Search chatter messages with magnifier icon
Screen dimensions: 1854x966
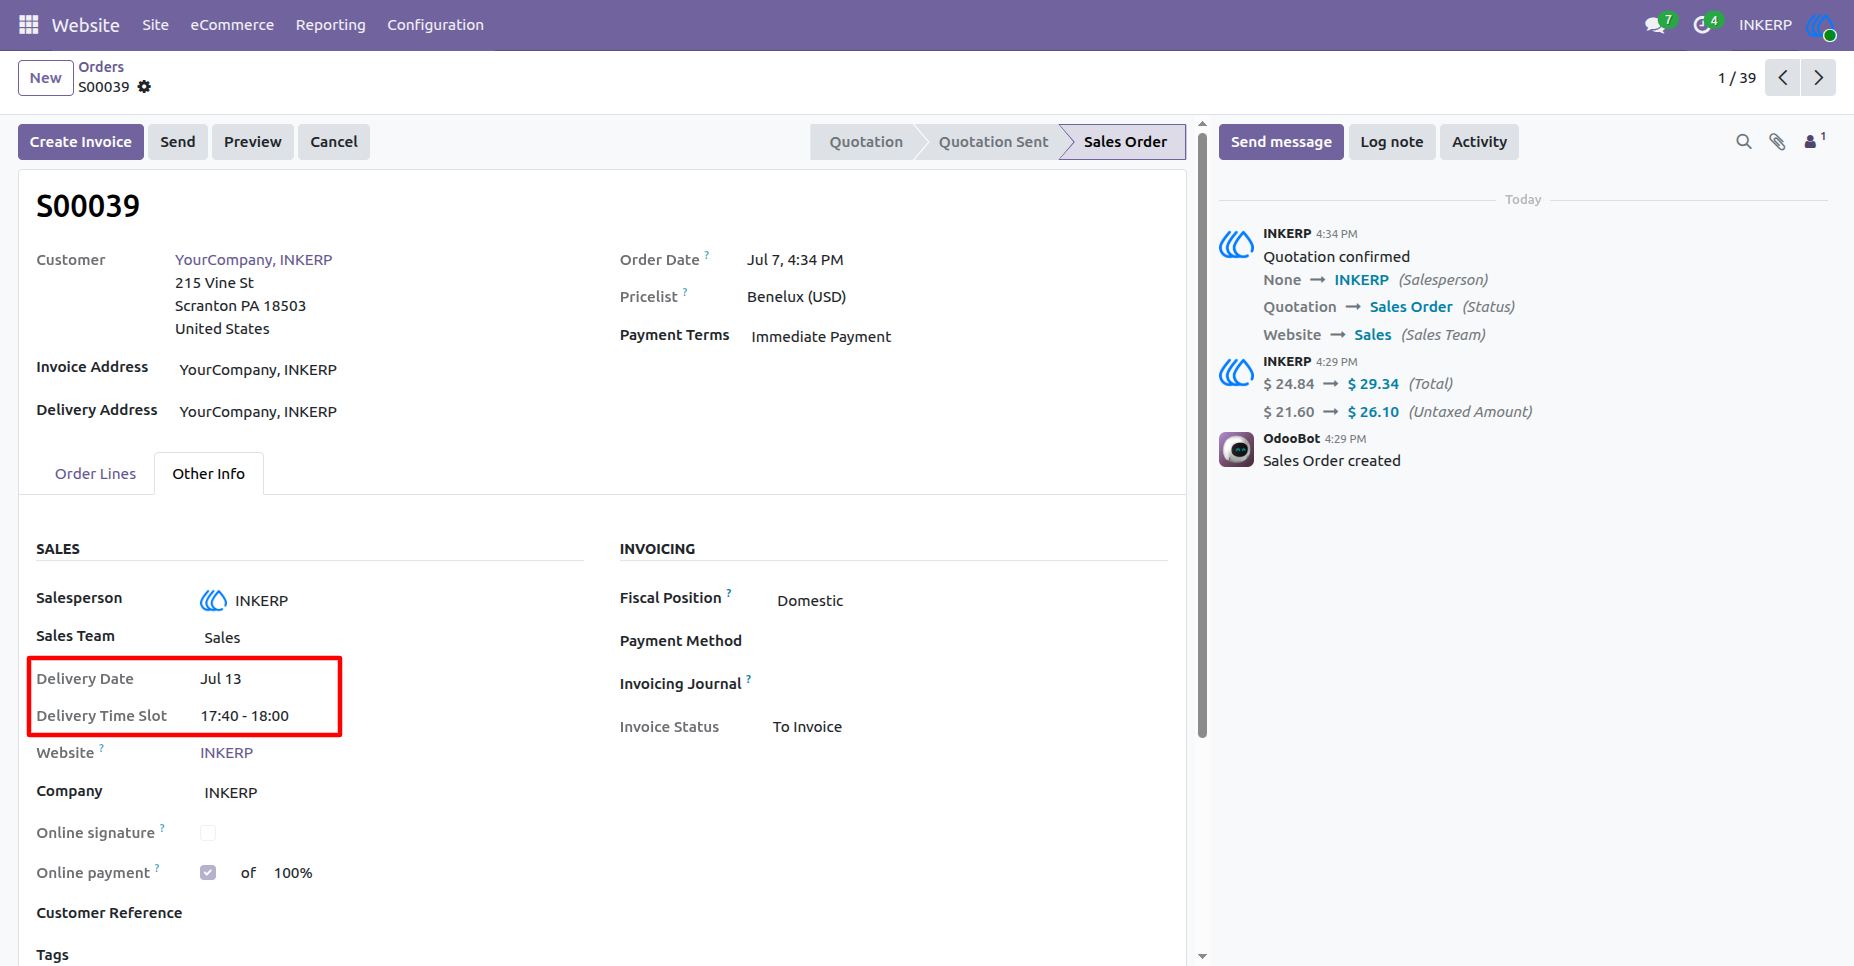(1744, 142)
